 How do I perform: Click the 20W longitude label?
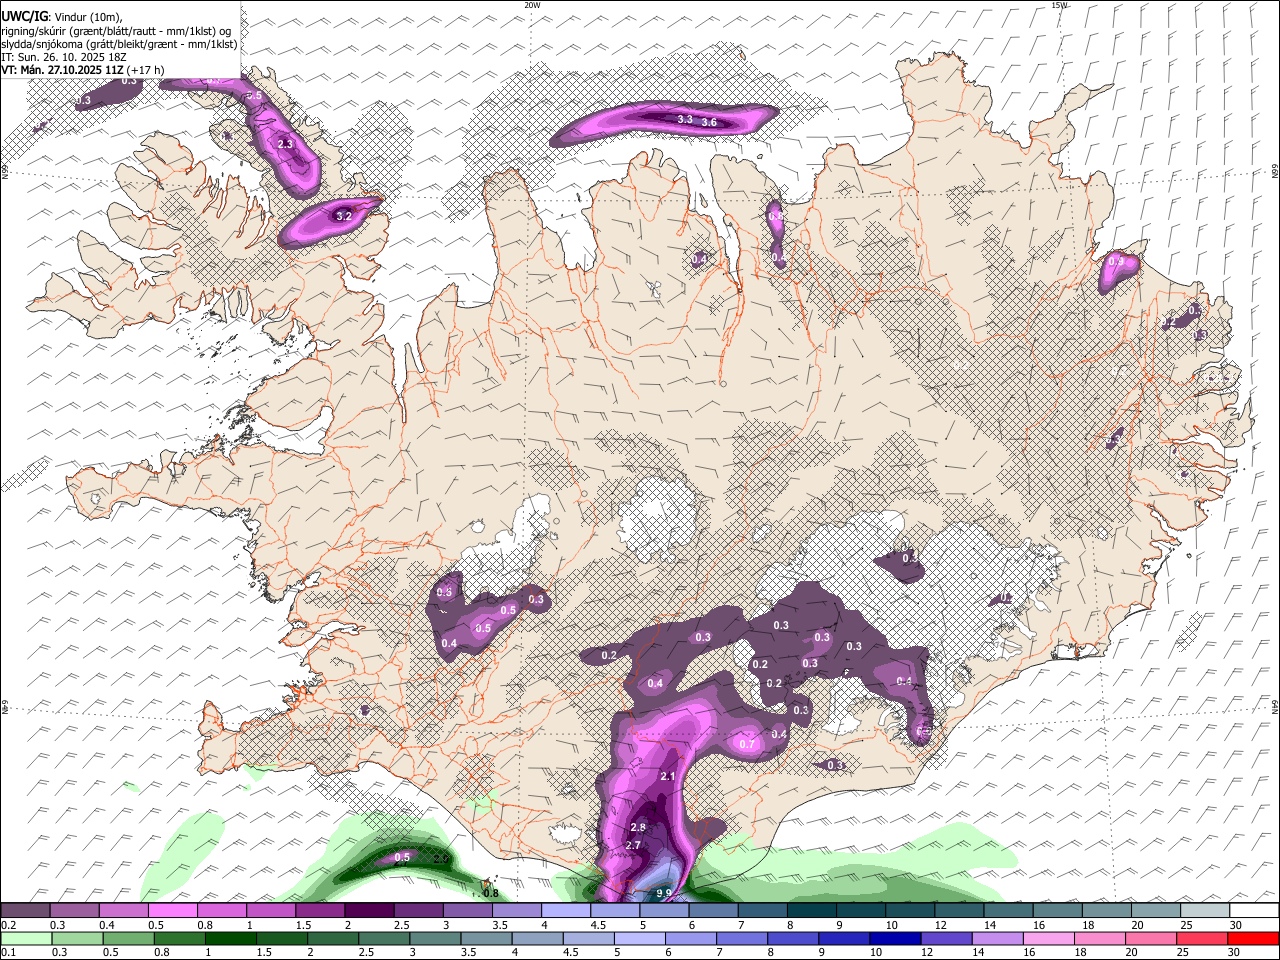pyautogui.click(x=532, y=5)
